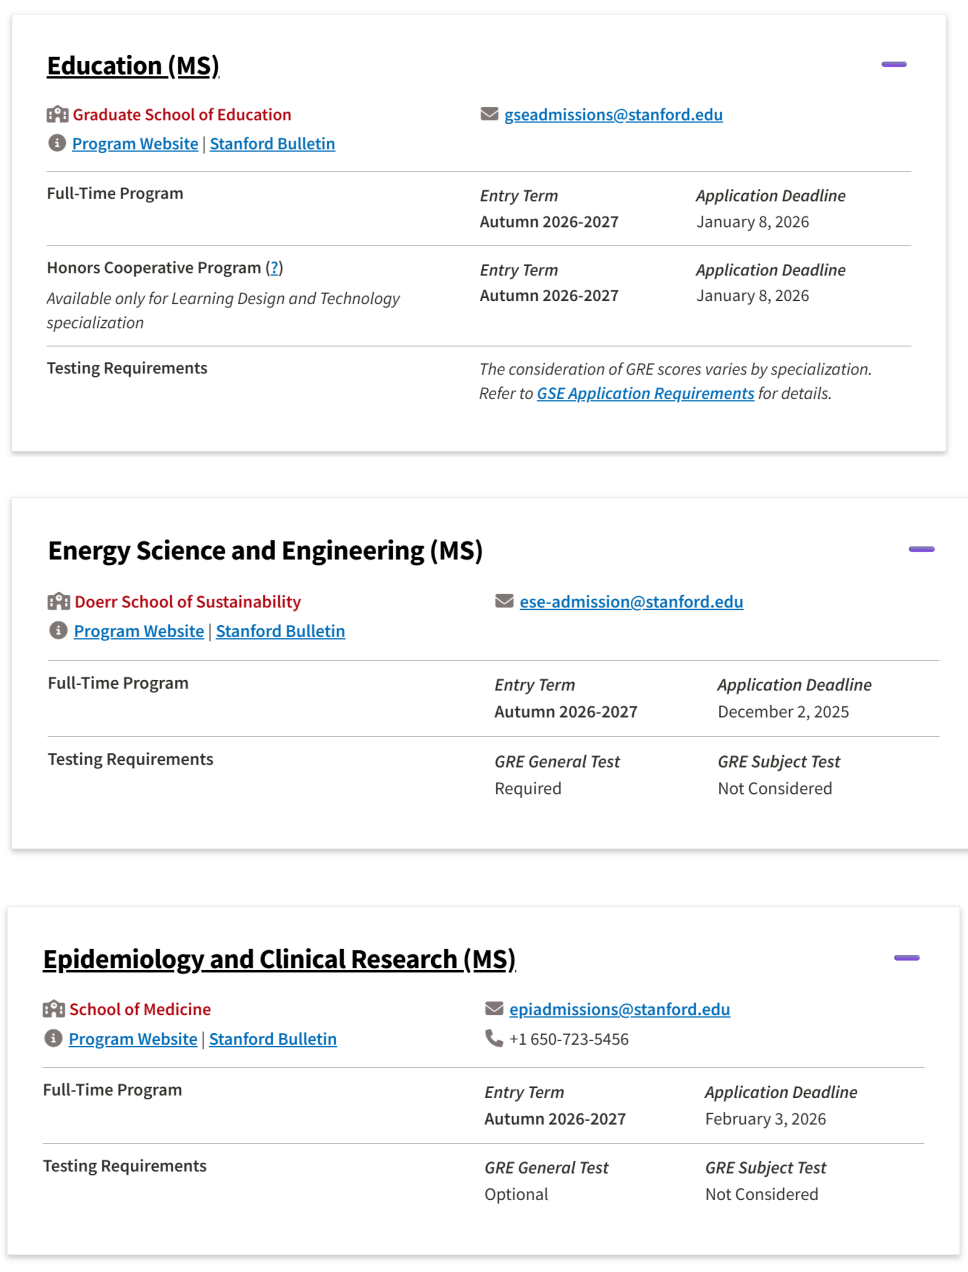Click info icon next to Education Program Website
This screenshot has height=1272, width=968.
tap(57, 143)
